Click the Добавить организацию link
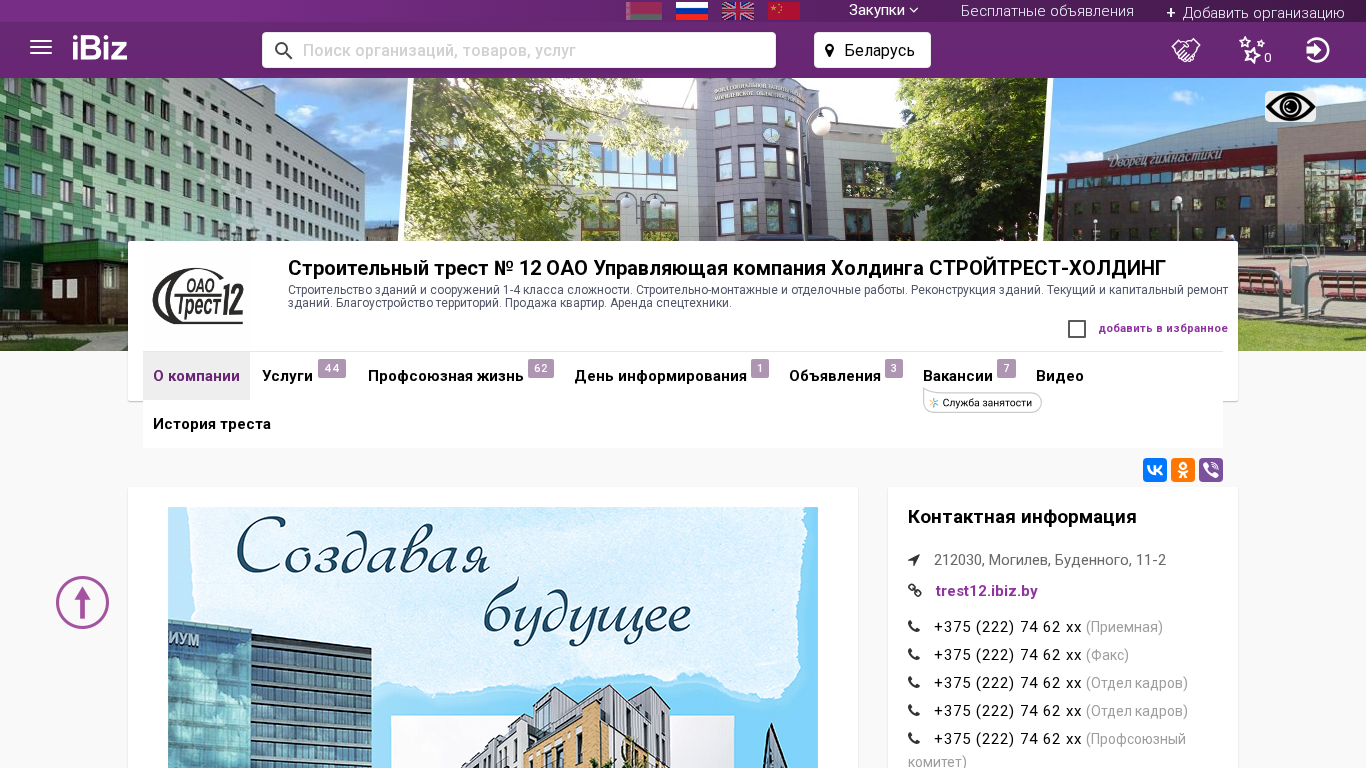The image size is (1366, 768). pos(1264,13)
